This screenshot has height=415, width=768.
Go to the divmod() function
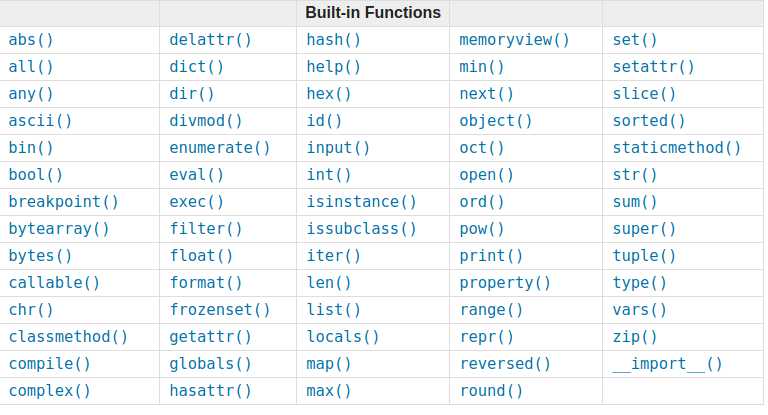pos(206,121)
